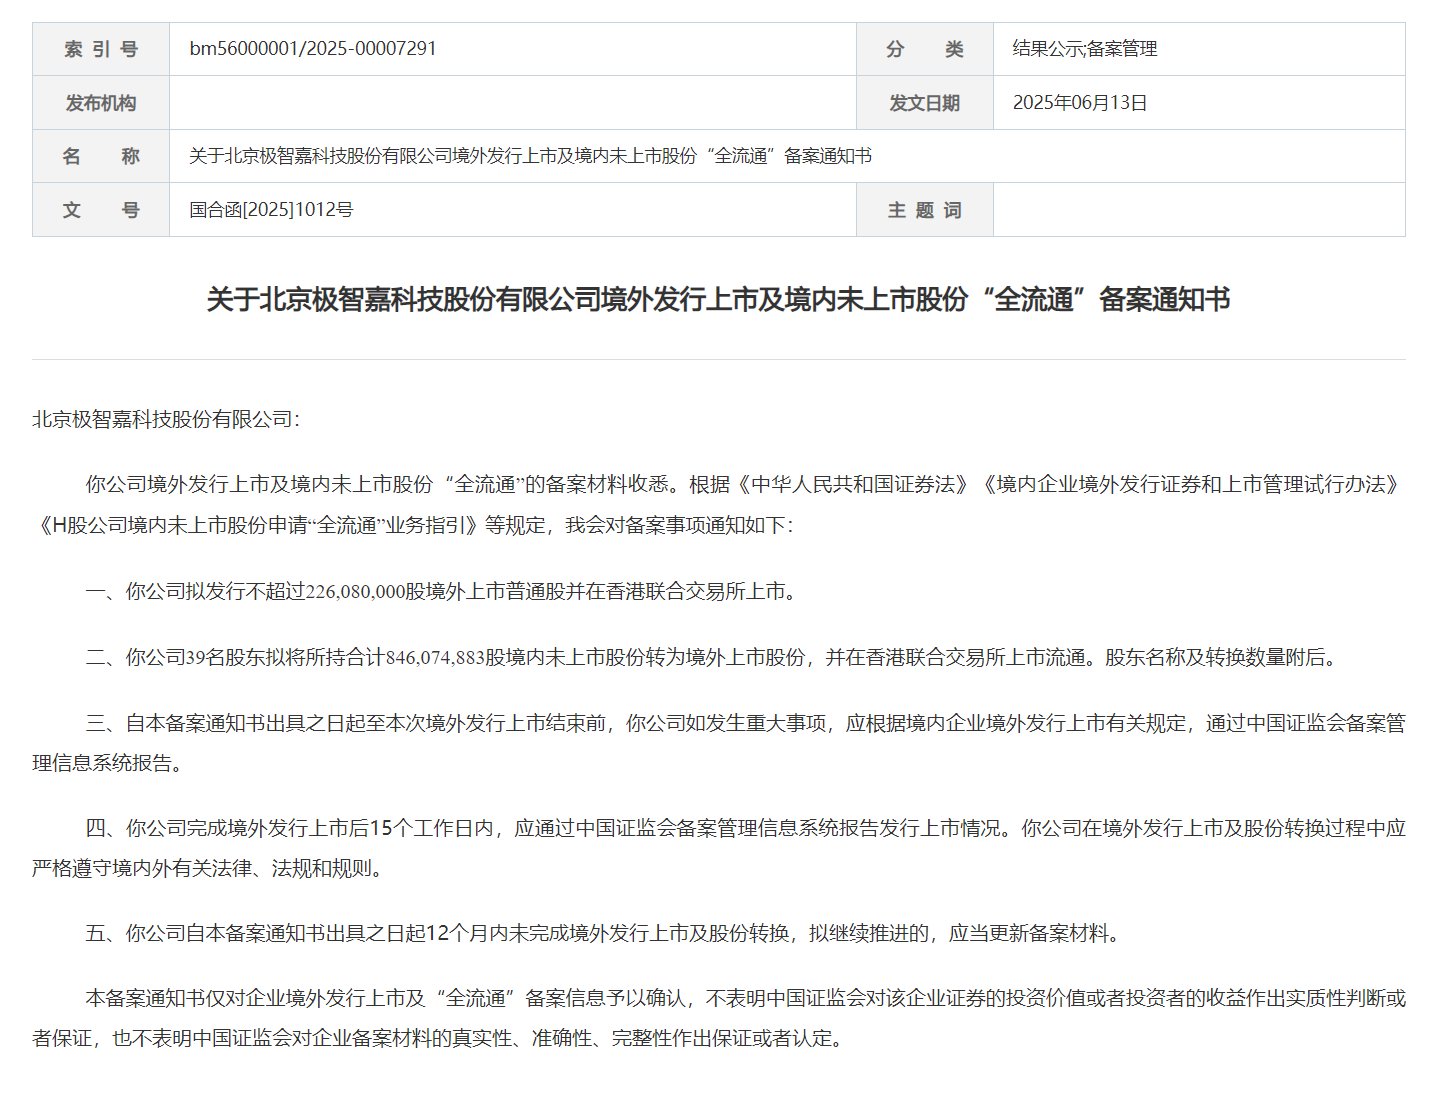Click the 发布机构 label cell
The image size is (1449, 1116).
pyautogui.click(x=101, y=103)
